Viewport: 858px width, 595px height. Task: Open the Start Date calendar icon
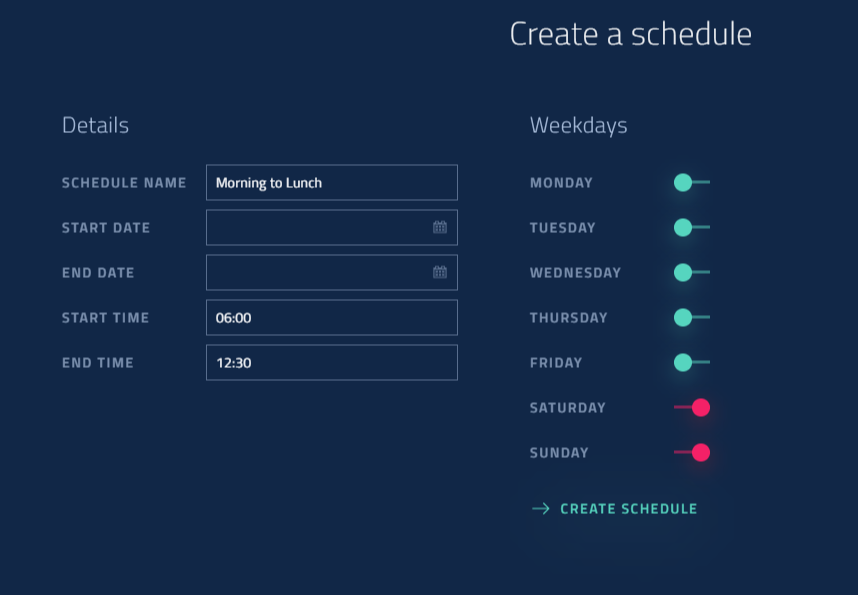click(x=440, y=227)
